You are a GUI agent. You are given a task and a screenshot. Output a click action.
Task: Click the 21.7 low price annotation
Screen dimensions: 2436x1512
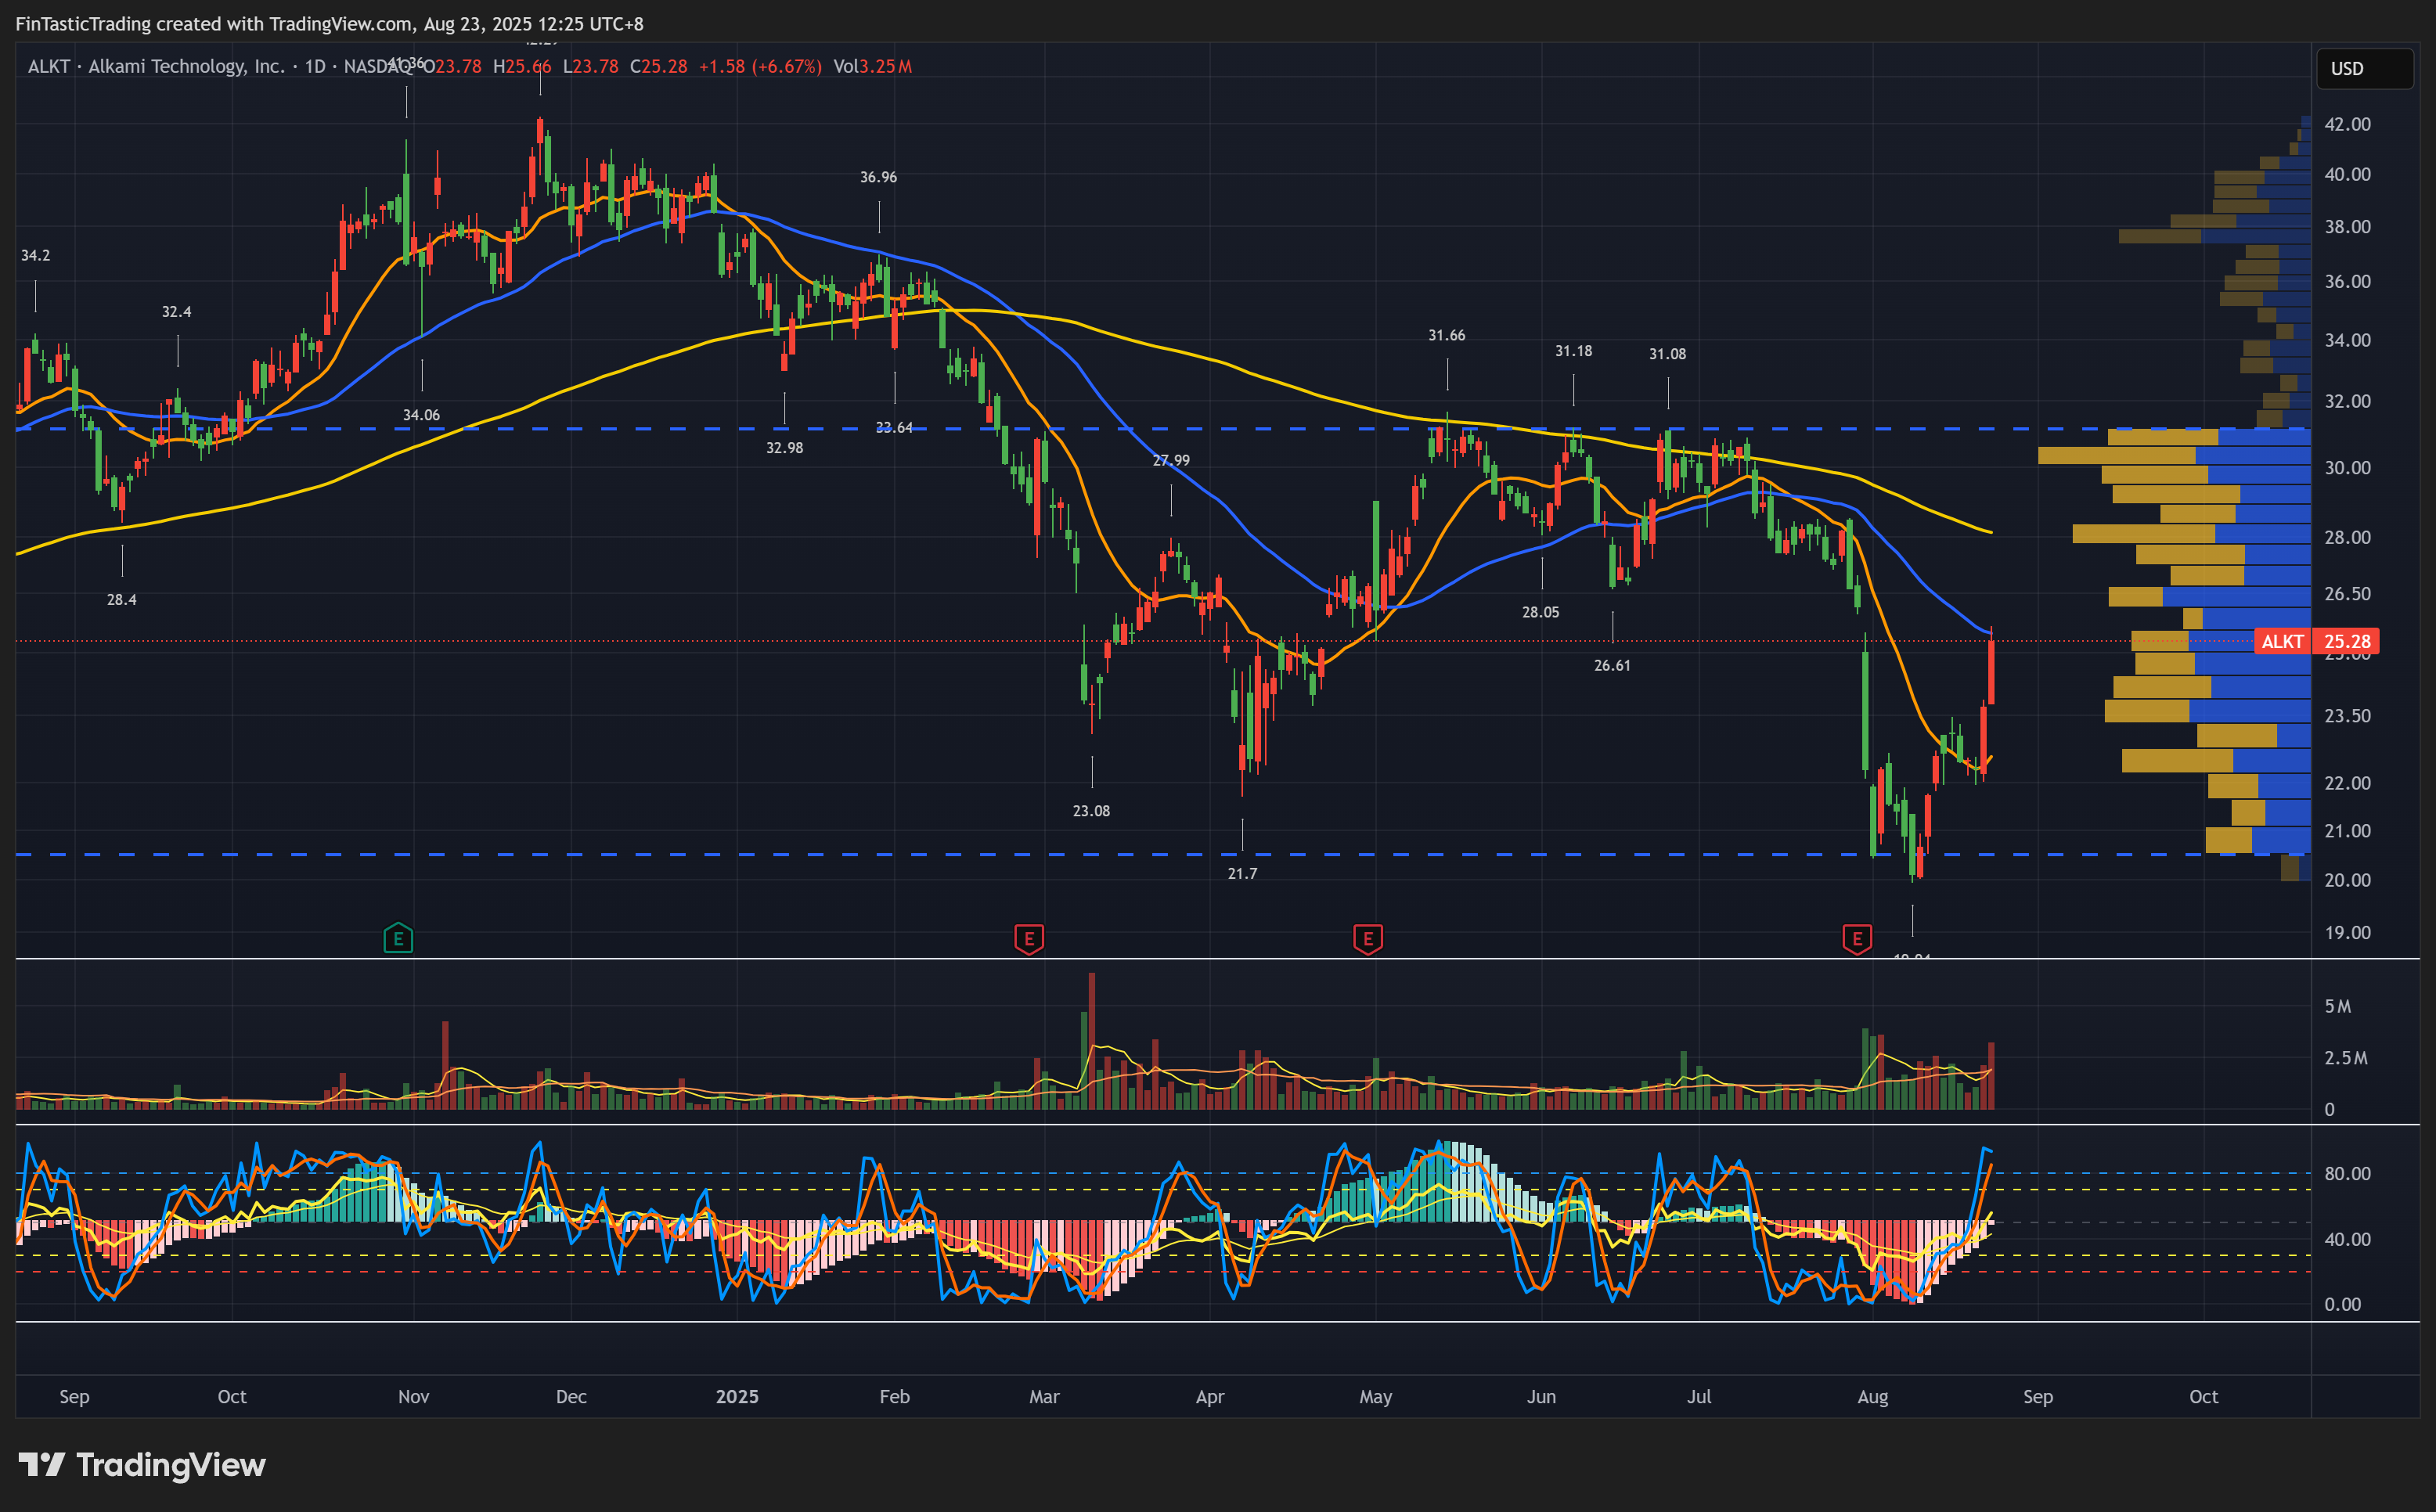pos(1242,874)
